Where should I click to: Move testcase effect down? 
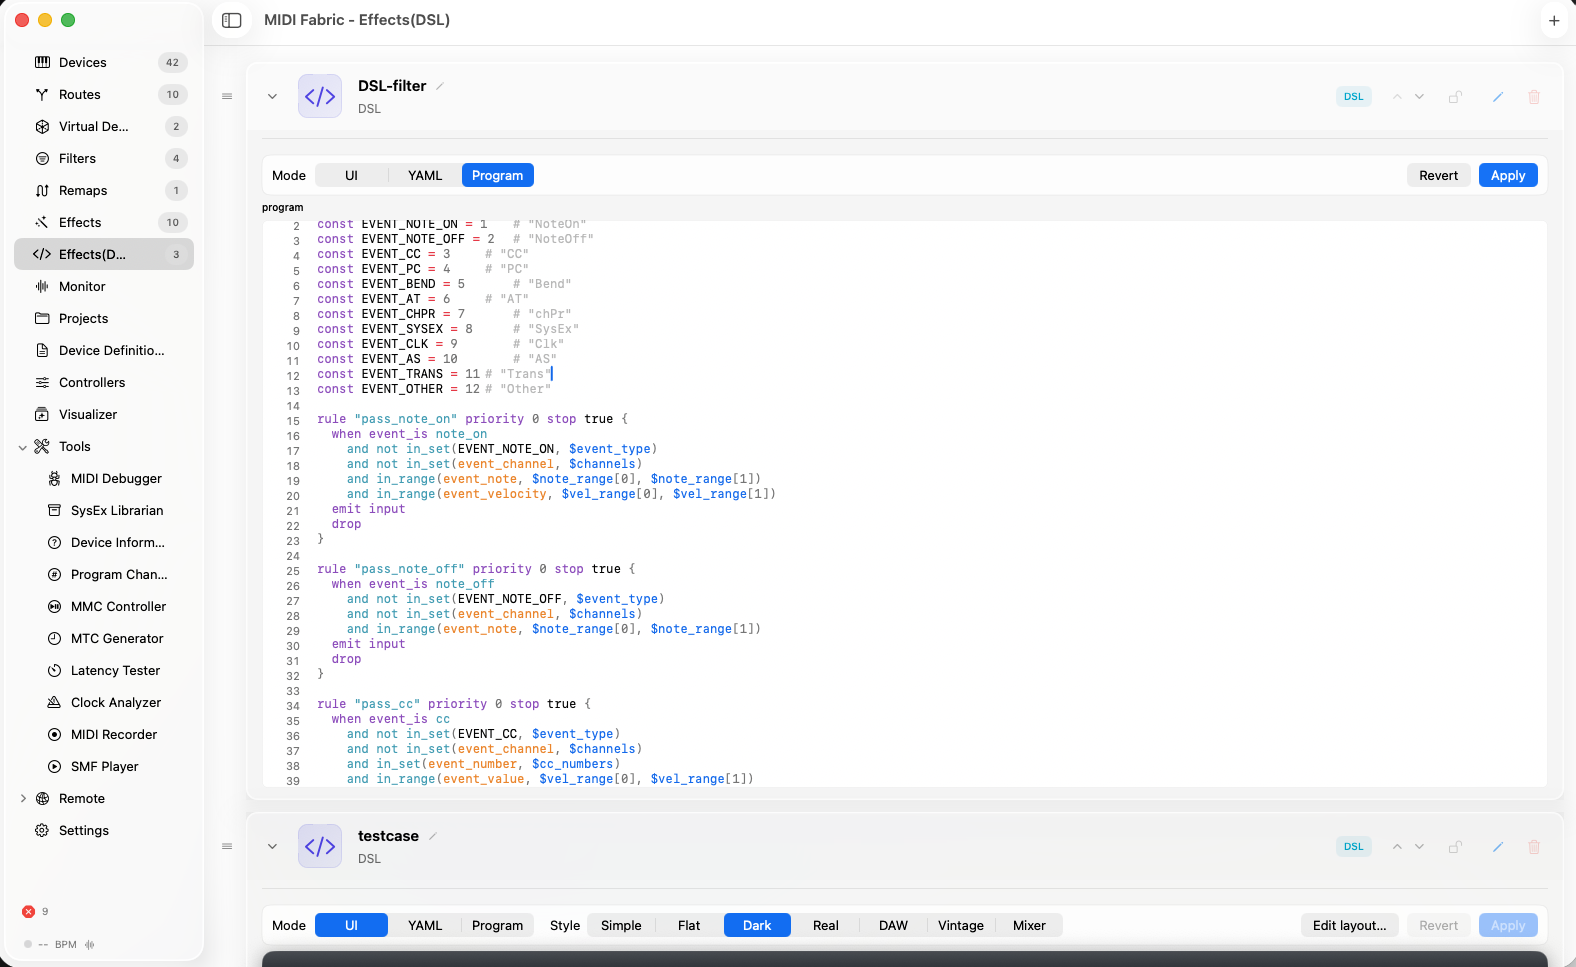[1419, 847]
